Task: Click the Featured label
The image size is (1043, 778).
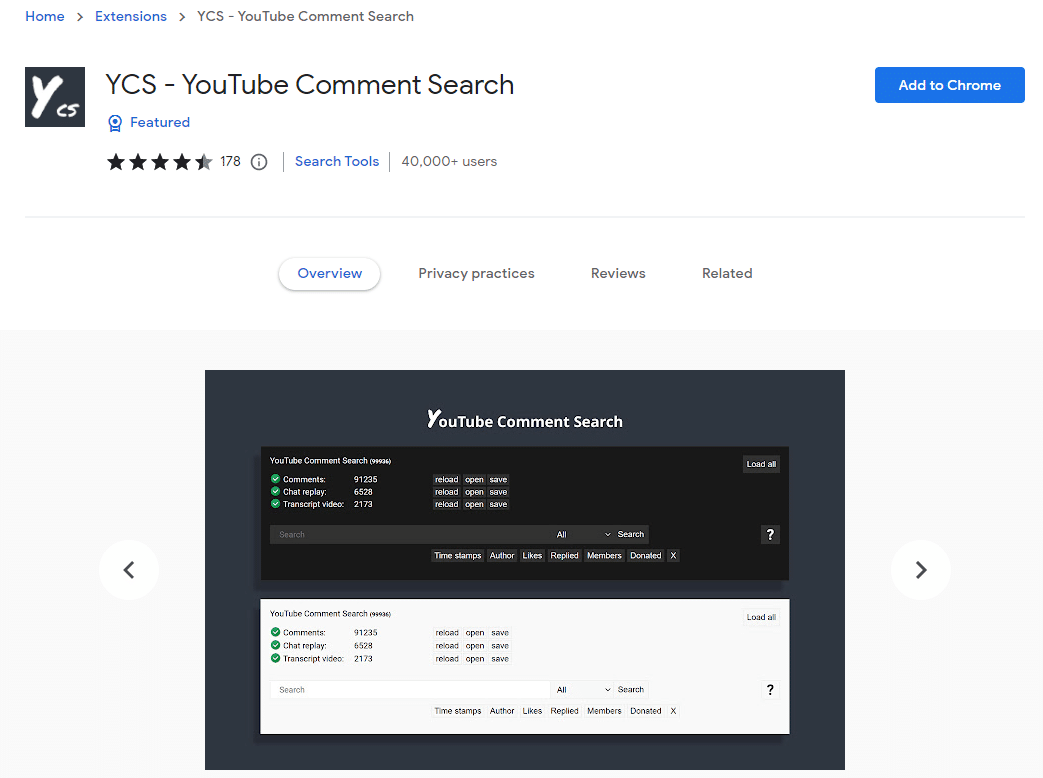Action: [160, 122]
